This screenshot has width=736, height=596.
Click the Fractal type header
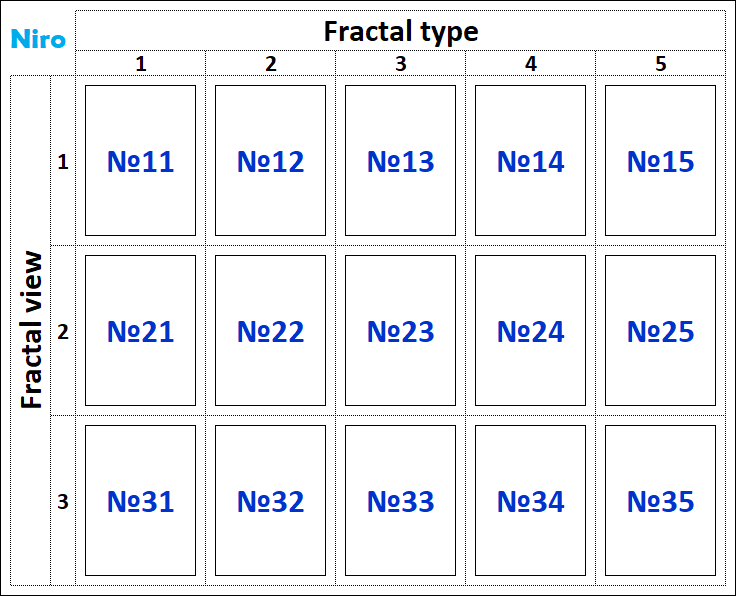[x=400, y=31]
